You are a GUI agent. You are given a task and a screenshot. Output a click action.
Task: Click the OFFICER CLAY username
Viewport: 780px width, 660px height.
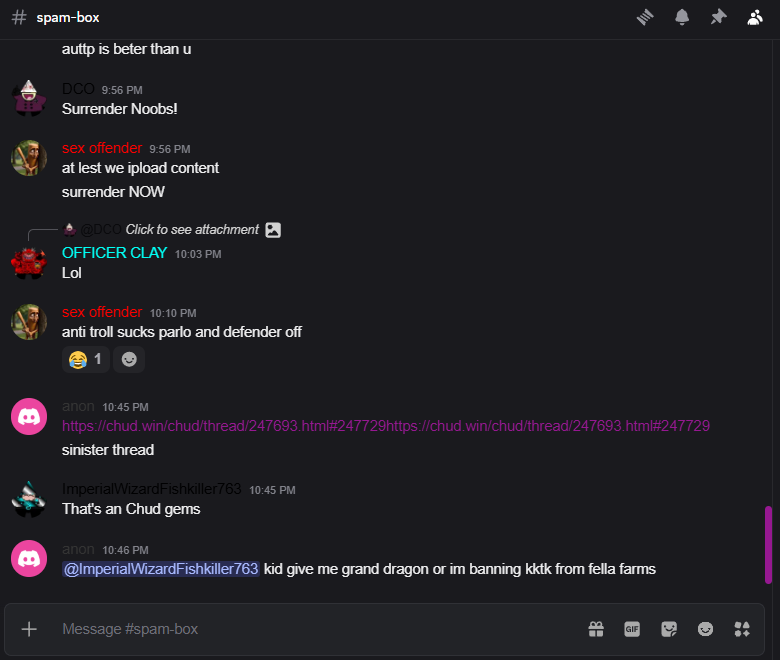114,253
